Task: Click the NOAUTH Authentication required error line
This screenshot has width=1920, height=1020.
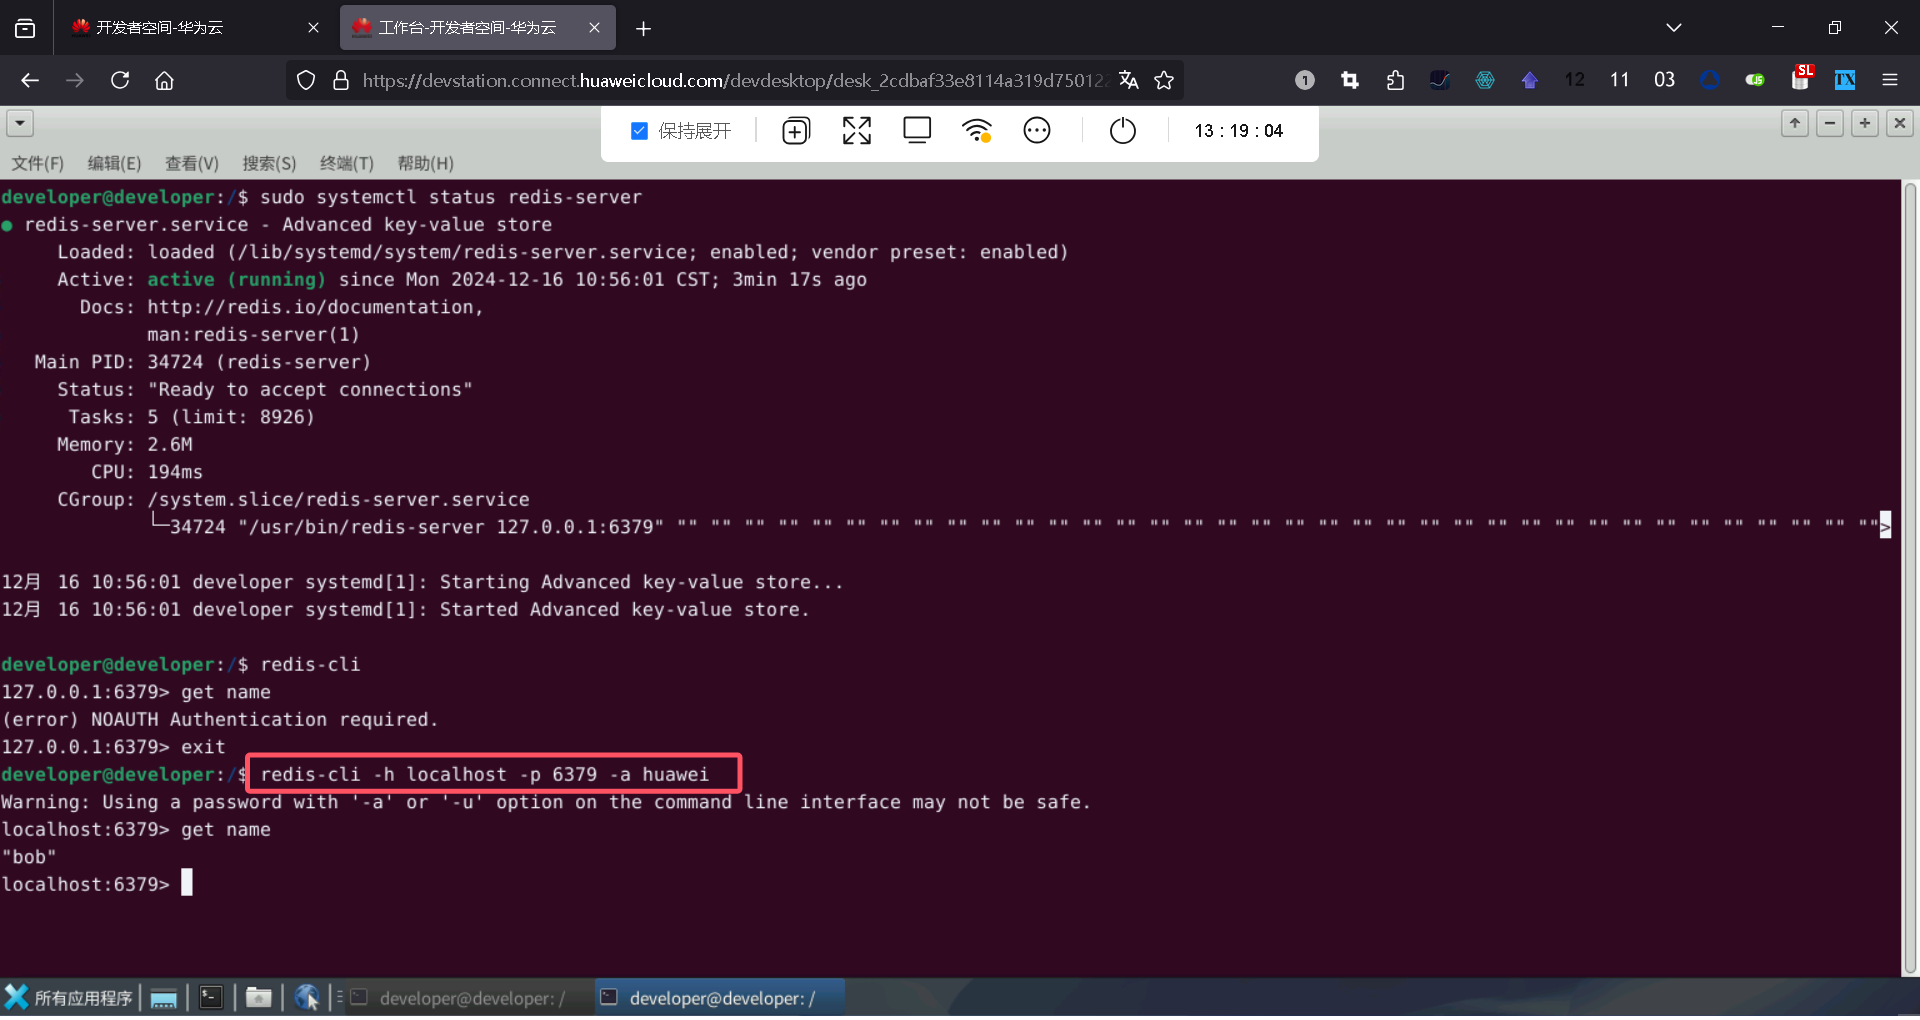Action: coord(219,720)
